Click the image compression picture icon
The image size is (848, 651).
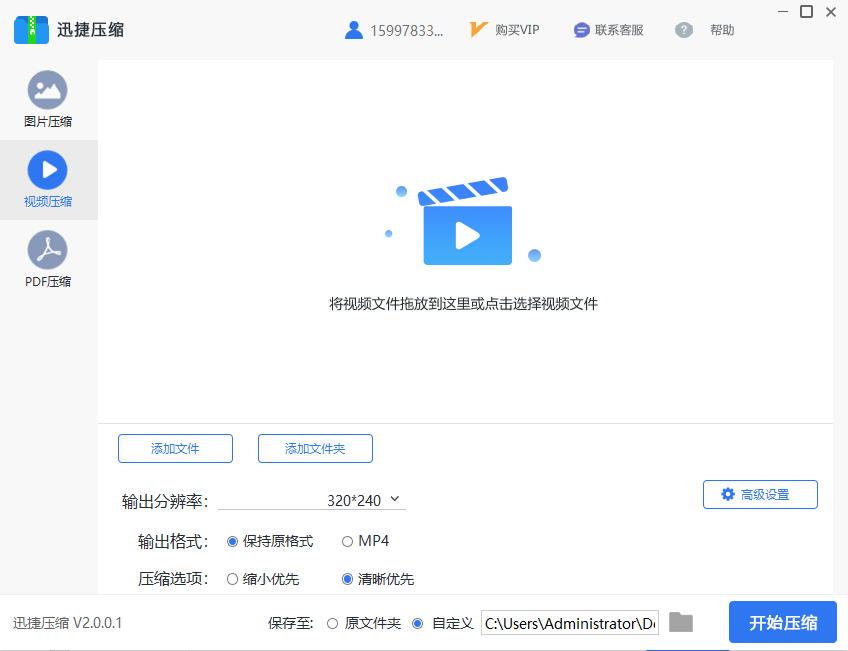(48, 90)
